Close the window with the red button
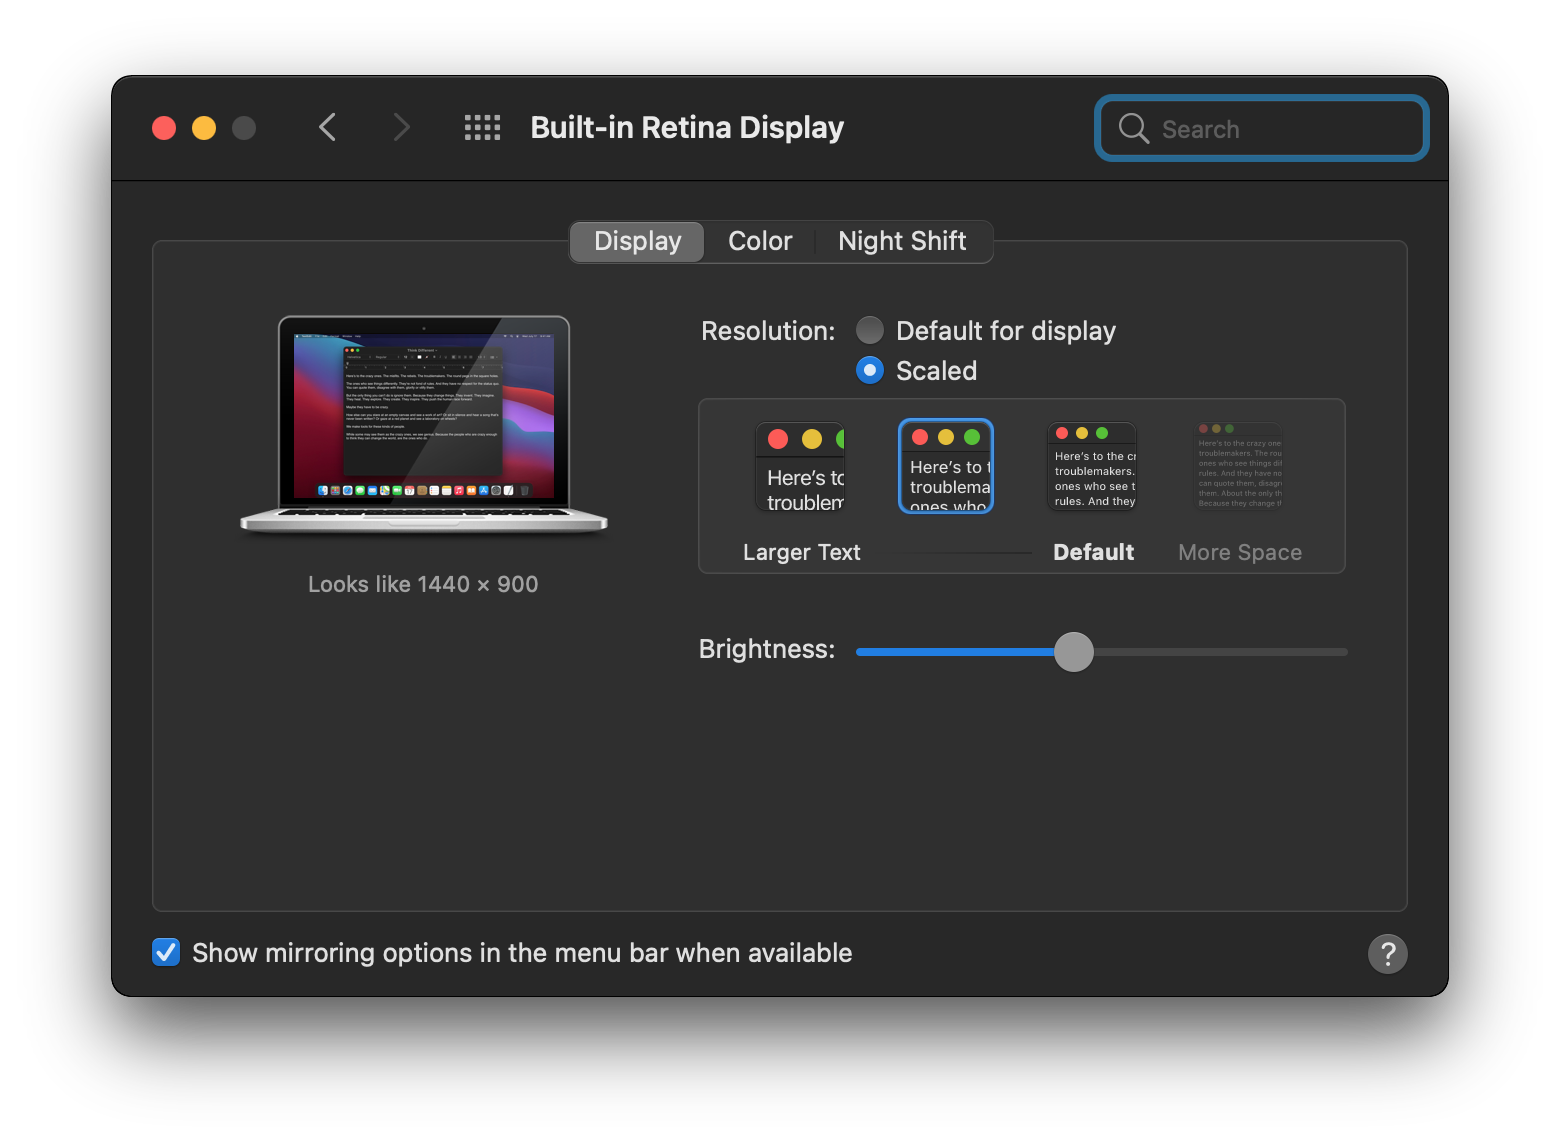 coord(164,128)
